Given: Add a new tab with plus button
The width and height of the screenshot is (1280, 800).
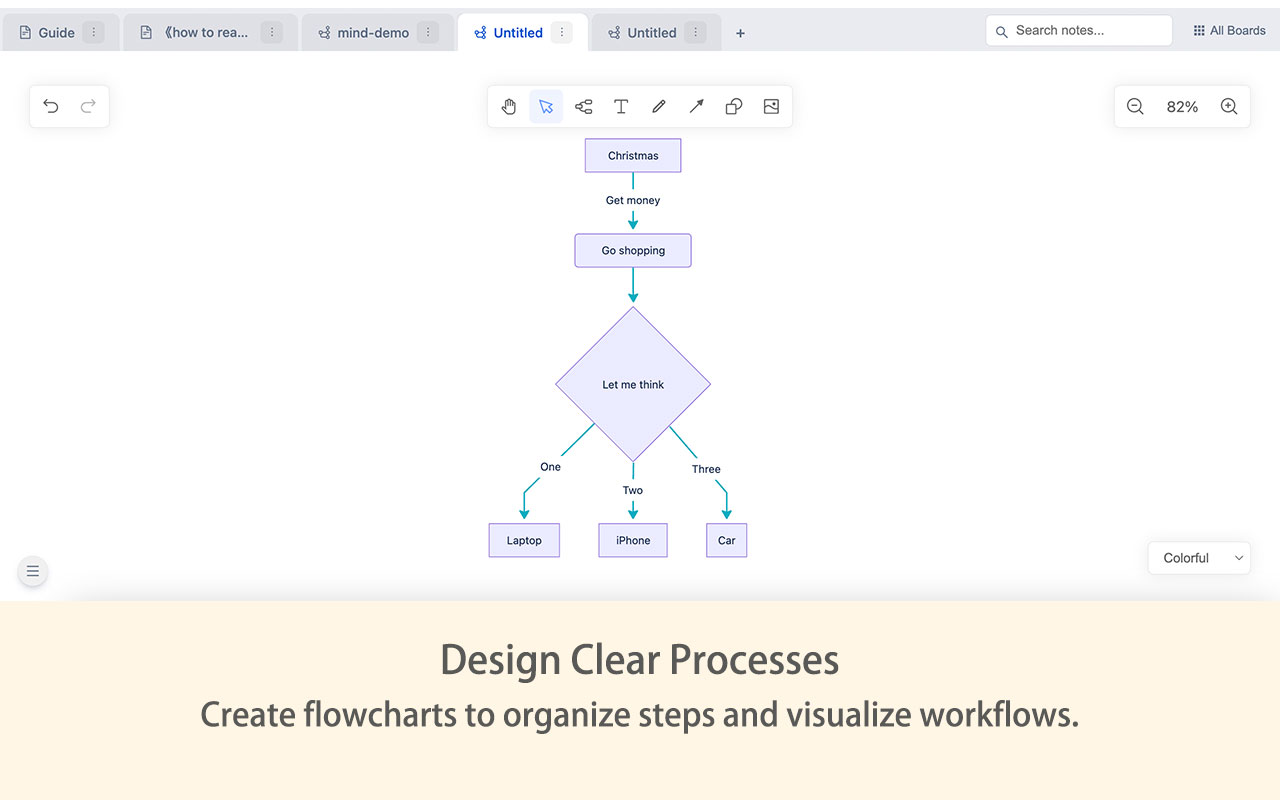Looking at the screenshot, I should click(740, 33).
